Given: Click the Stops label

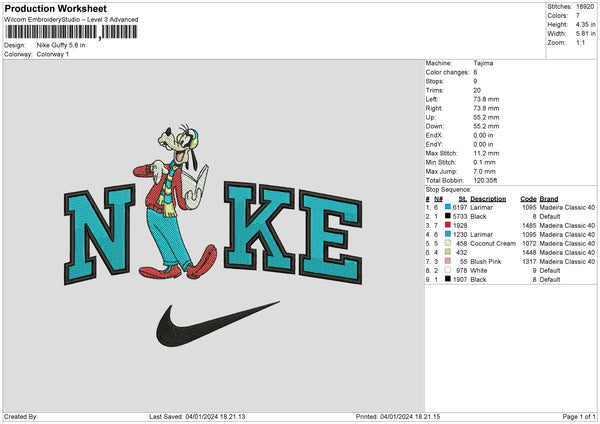Looking at the screenshot, I should coord(434,81).
